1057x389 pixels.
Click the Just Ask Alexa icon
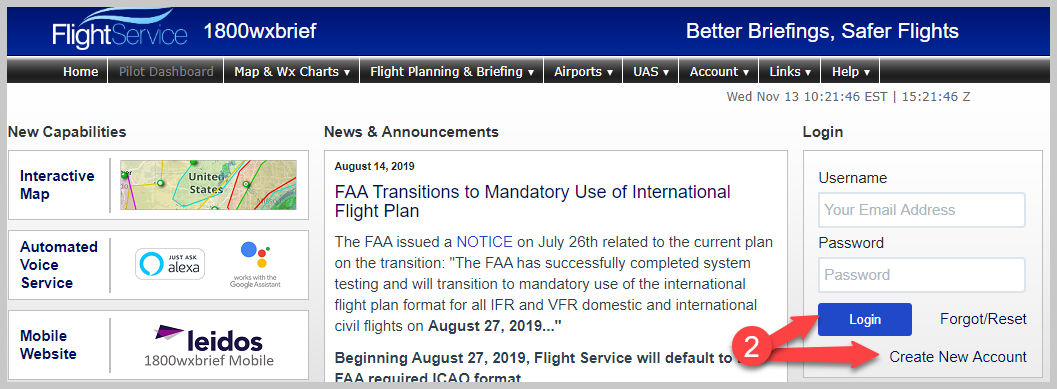point(170,264)
